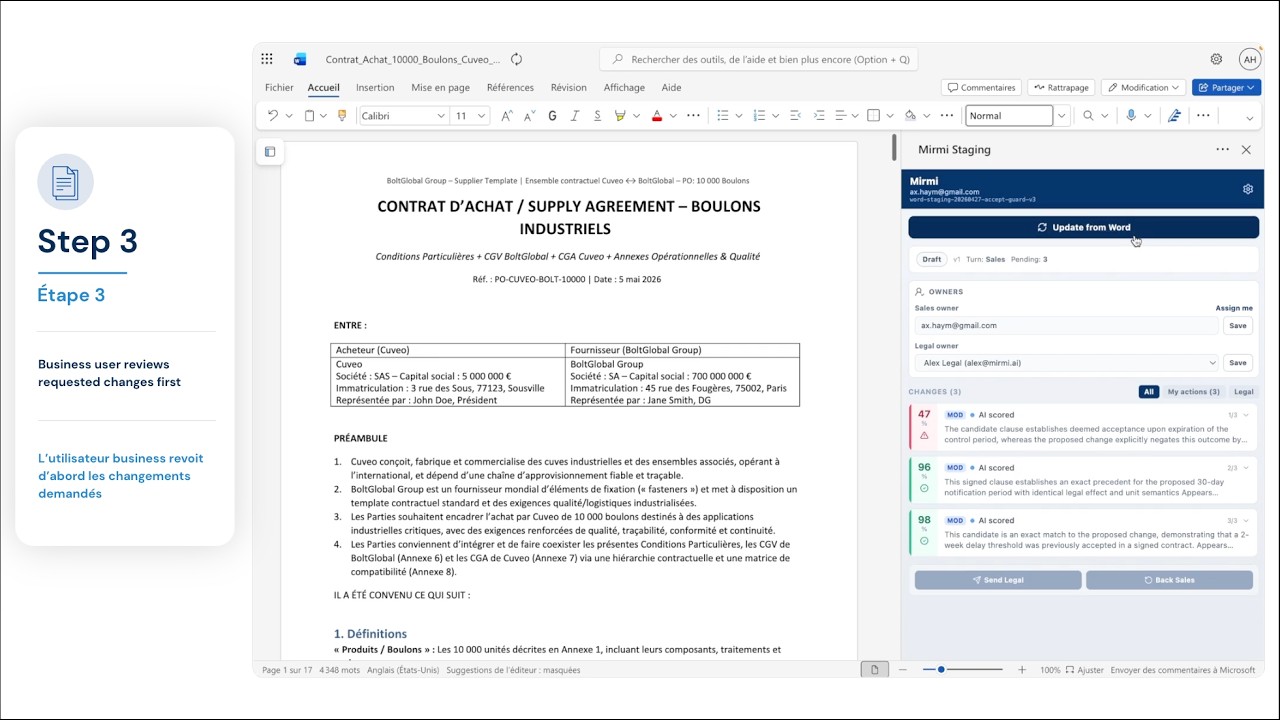
Task: Open the Partager dropdown button
Action: click(x=1226, y=88)
